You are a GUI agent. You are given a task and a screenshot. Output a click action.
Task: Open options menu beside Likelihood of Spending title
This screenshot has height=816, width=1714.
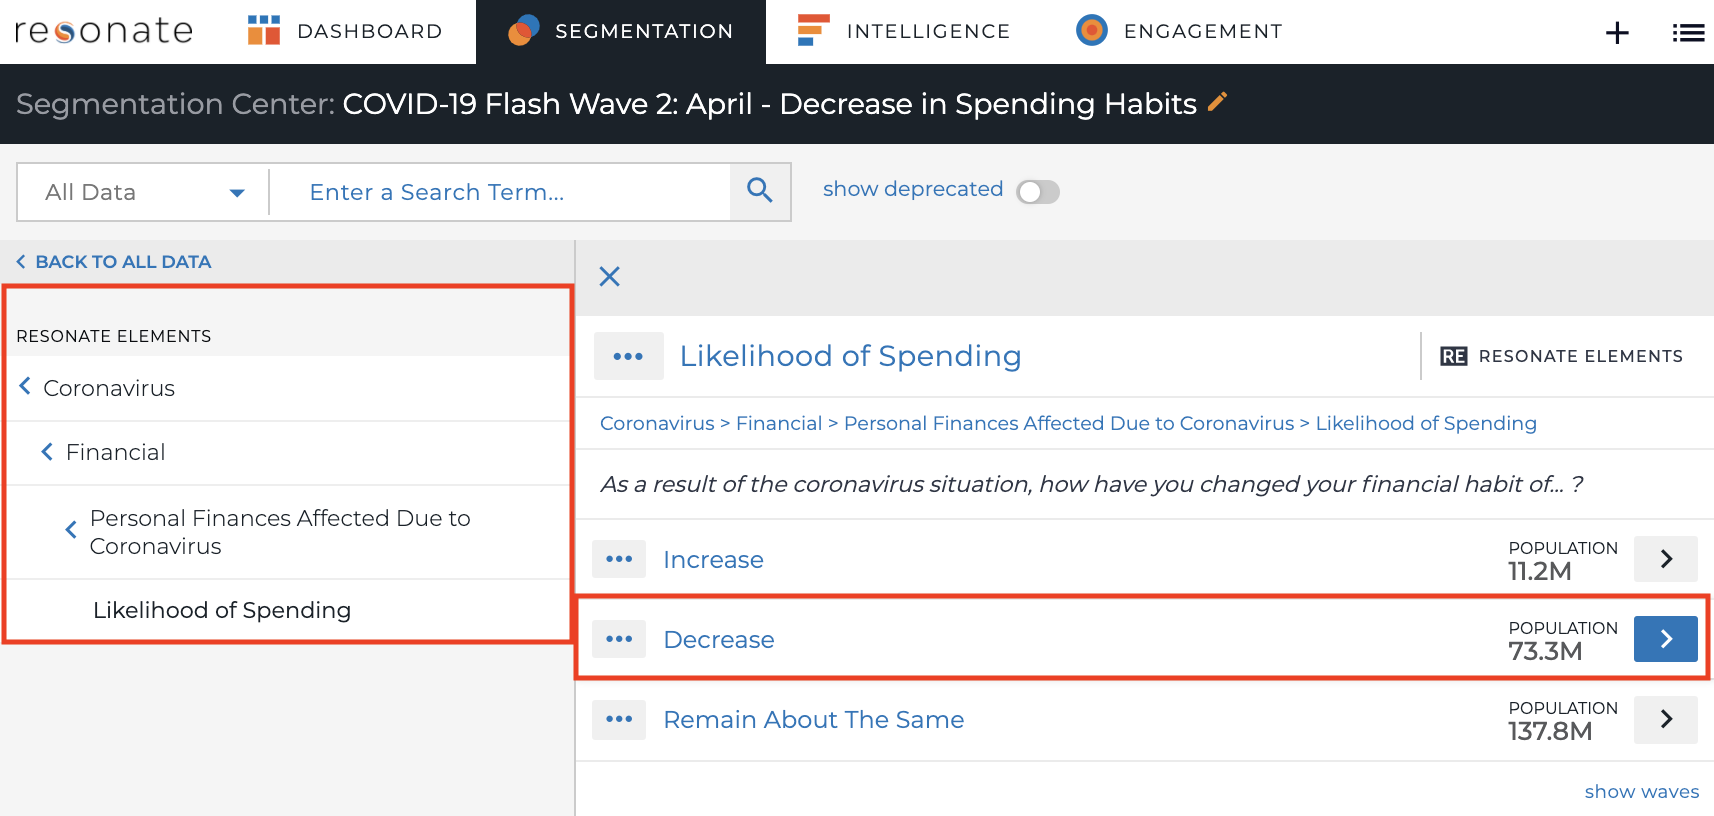[629, 356]
